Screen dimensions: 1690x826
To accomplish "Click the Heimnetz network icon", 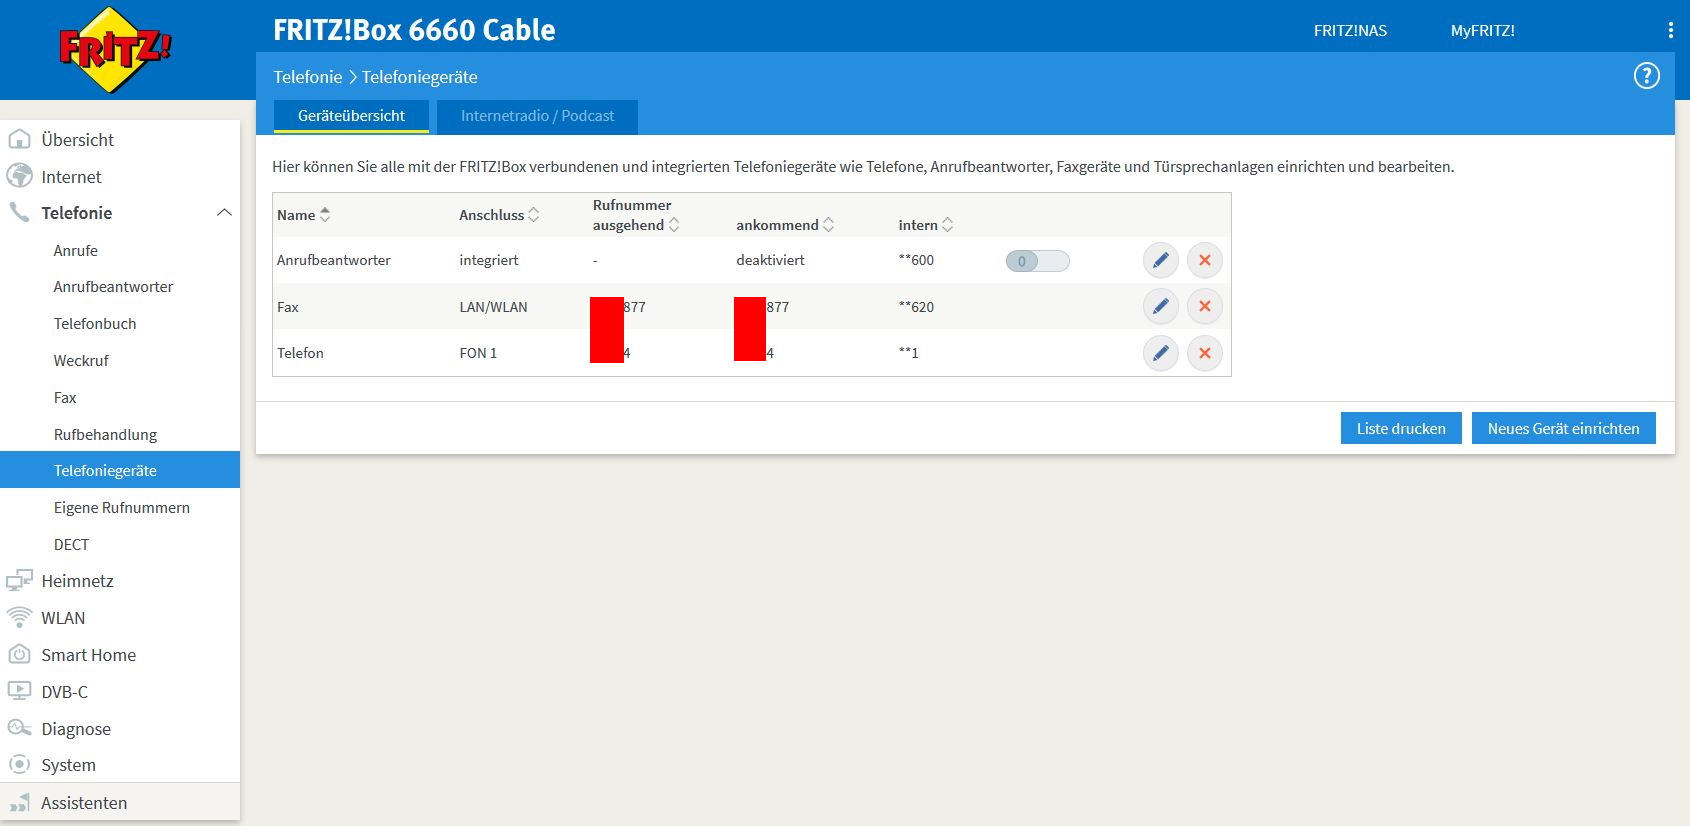I will pyautogui.click(x=19, y=580).
